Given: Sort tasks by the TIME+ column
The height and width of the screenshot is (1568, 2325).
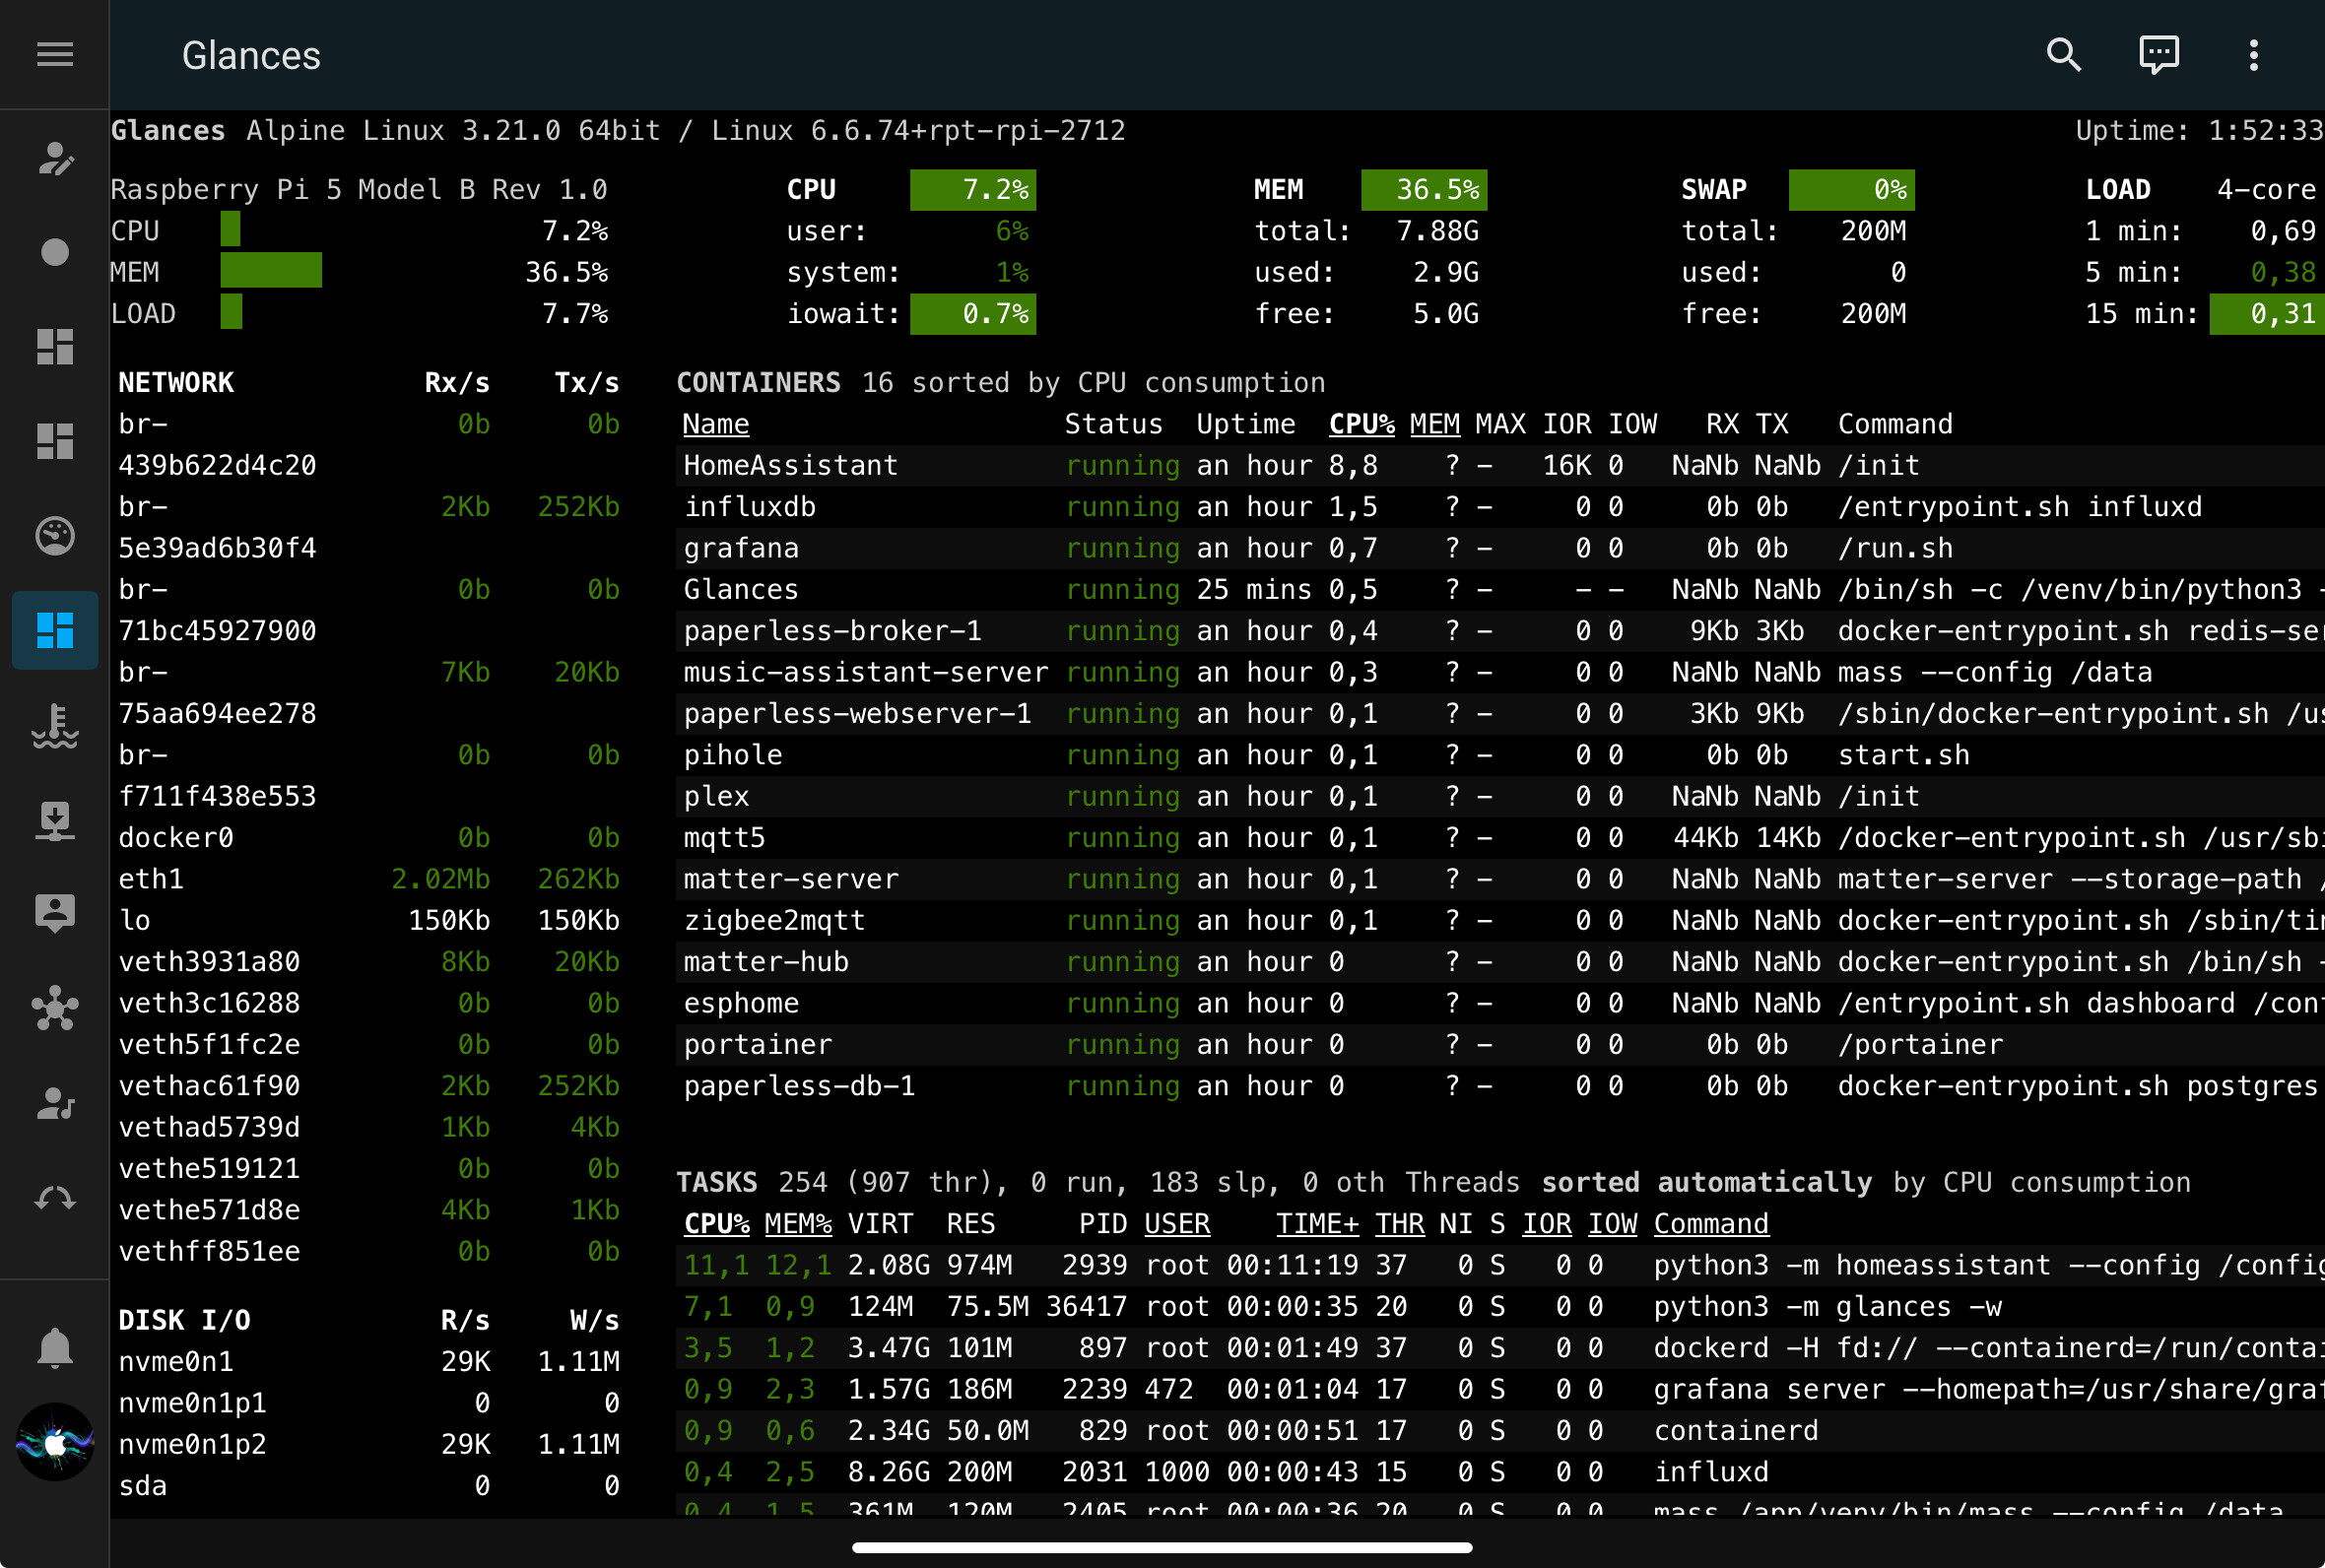Looking at the screenshot, I should click(1316, 1223).
